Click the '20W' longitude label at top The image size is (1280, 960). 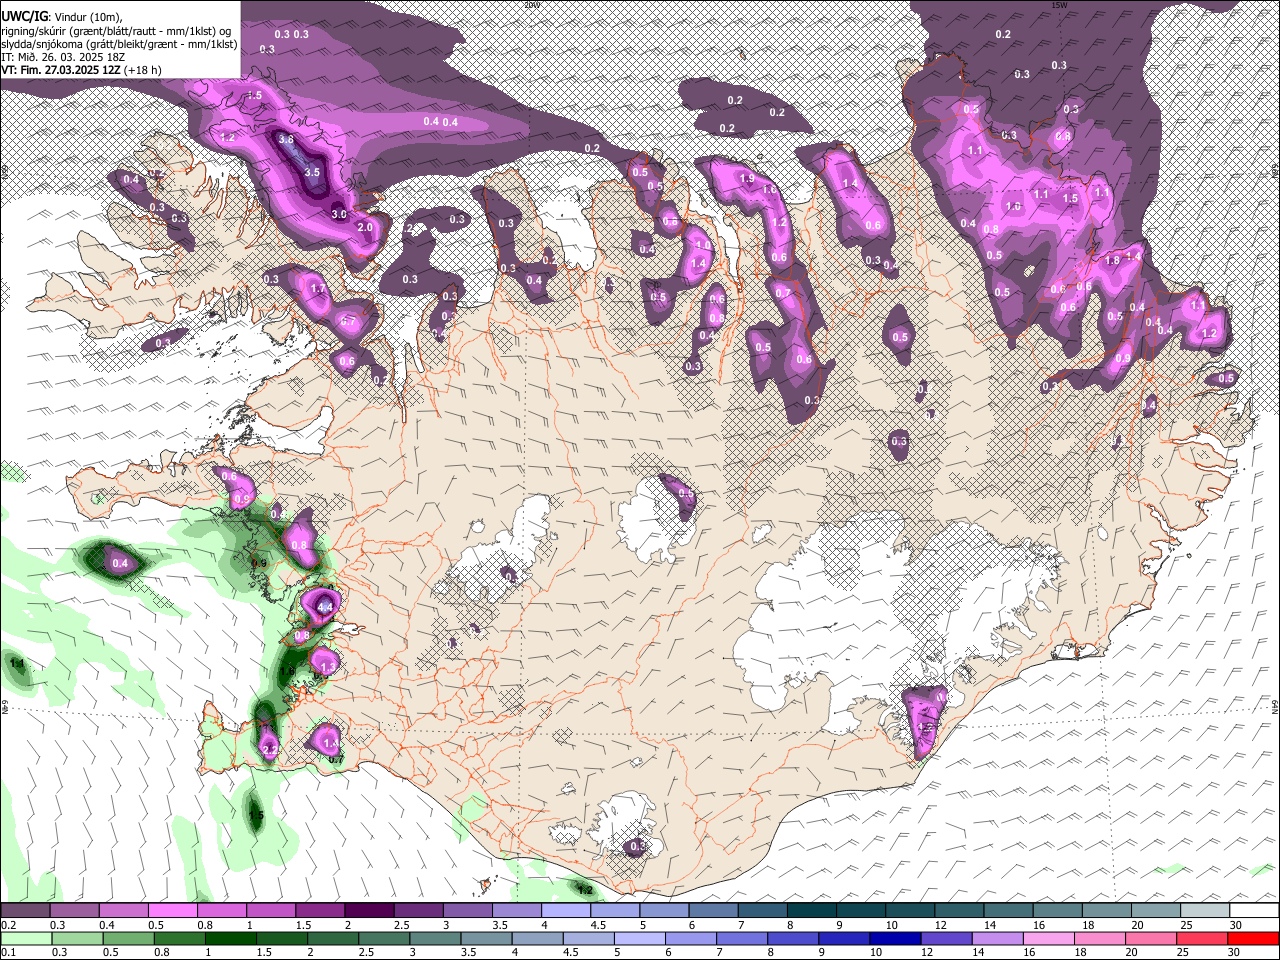point(532,4)
